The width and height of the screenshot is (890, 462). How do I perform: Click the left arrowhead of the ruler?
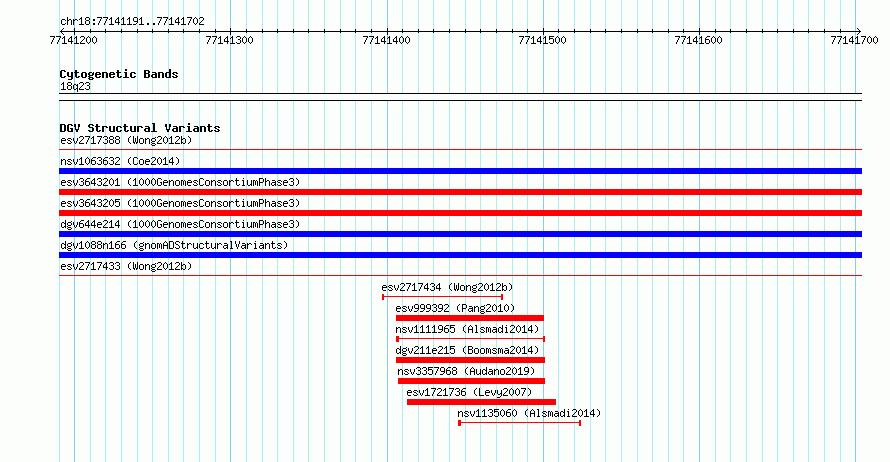point(61,31)
